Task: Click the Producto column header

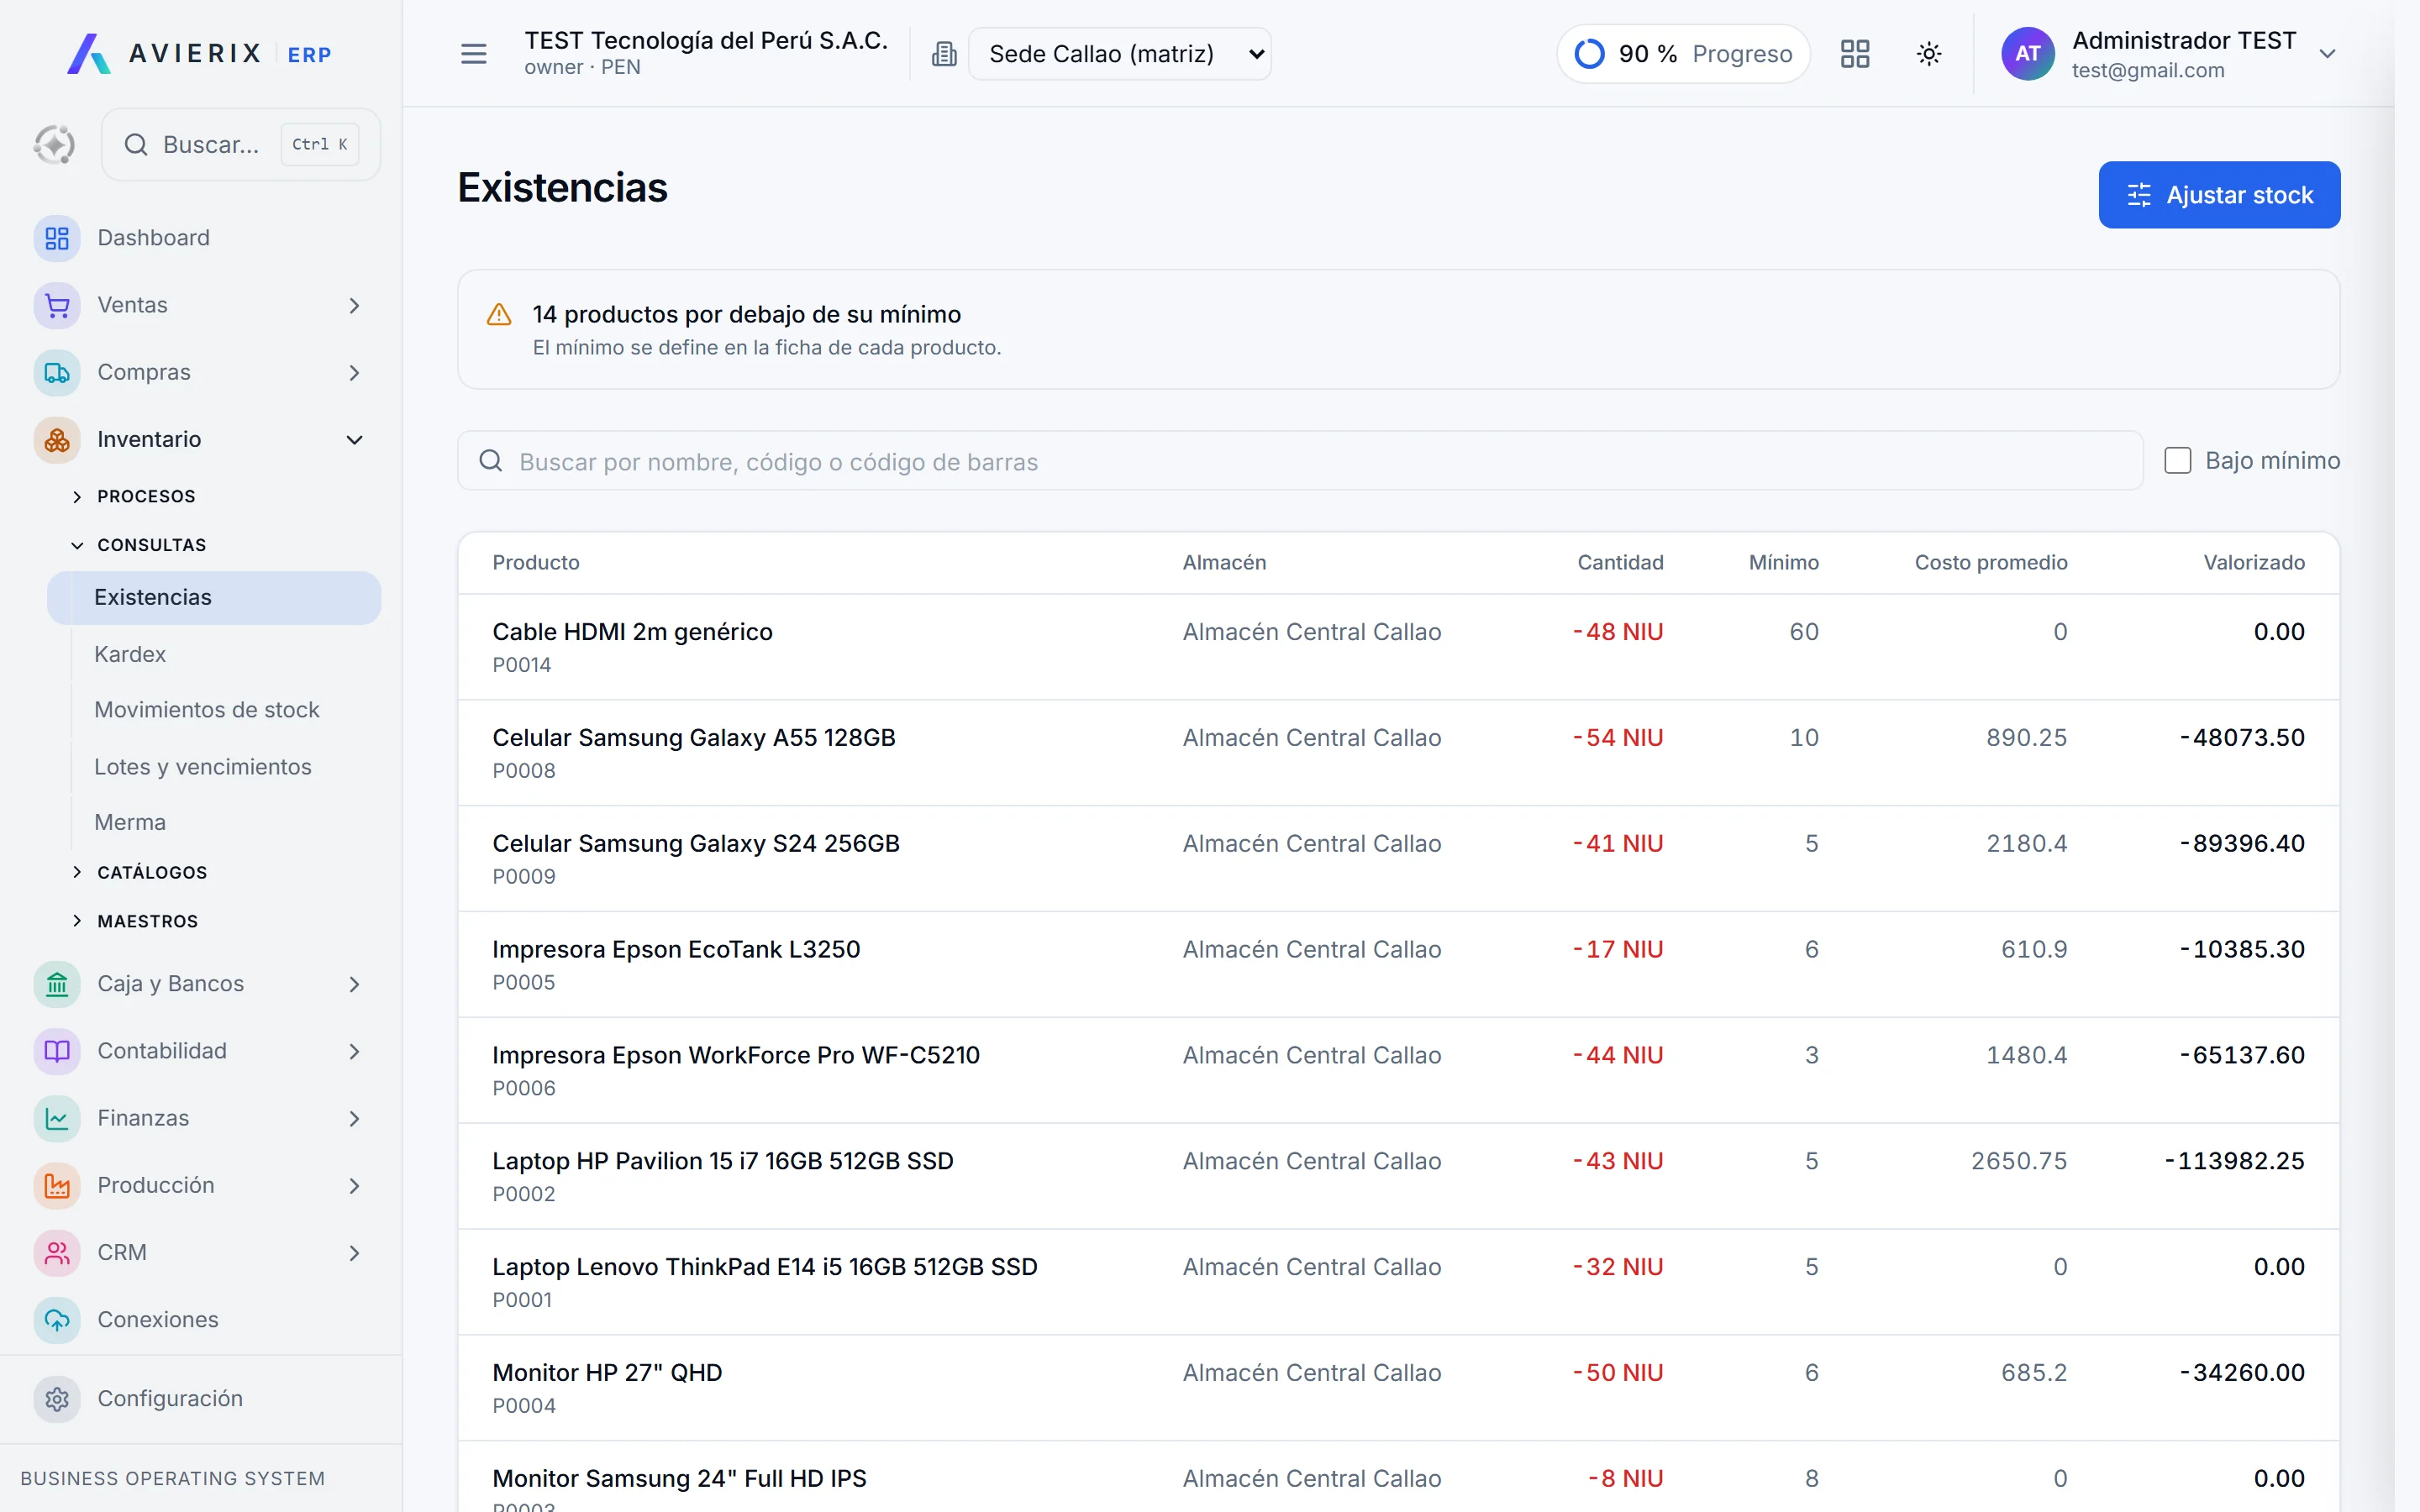Action: 536,563
